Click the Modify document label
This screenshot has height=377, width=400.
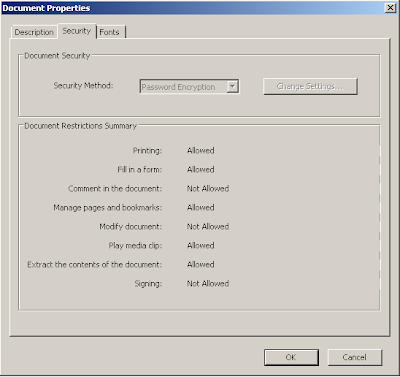[x=131, y=227]
